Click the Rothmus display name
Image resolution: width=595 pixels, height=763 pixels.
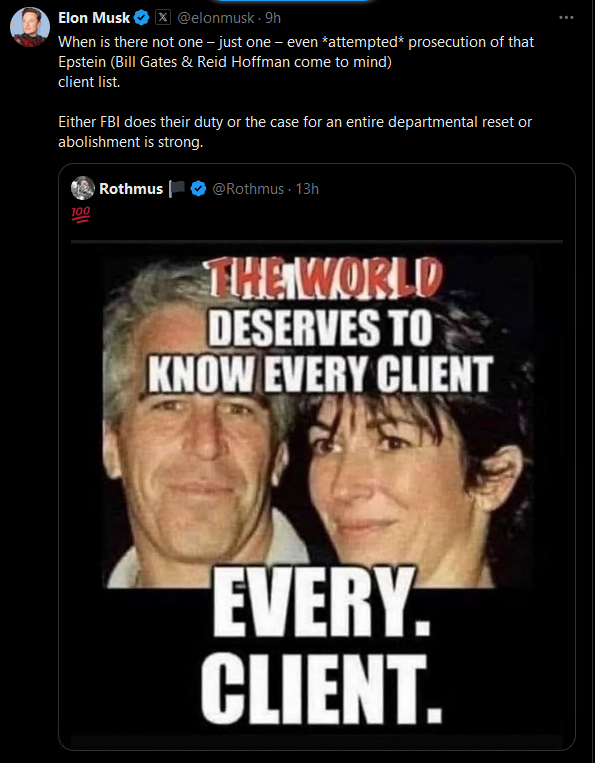(131, 189)
